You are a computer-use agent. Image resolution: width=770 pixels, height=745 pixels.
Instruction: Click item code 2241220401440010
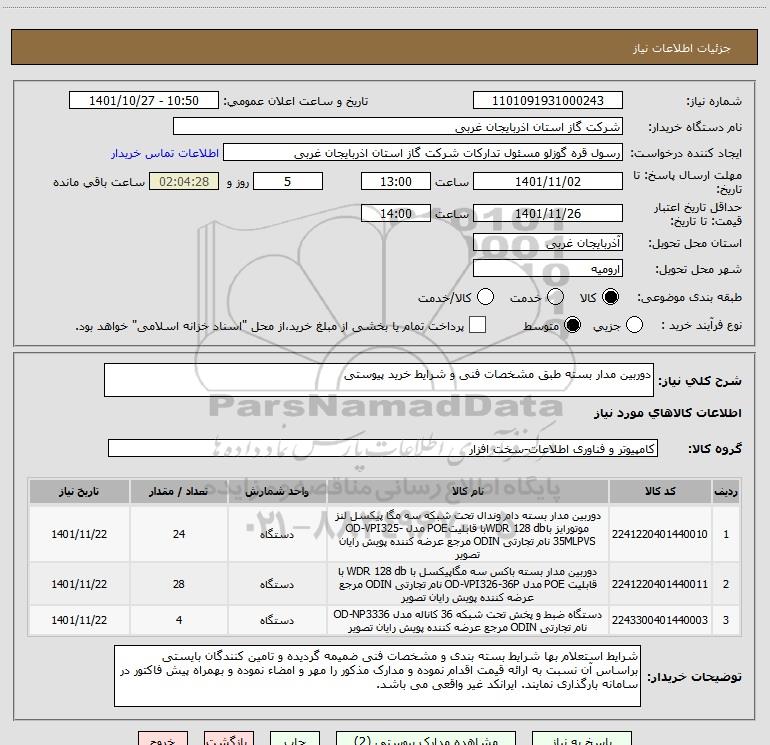[660, 534]
